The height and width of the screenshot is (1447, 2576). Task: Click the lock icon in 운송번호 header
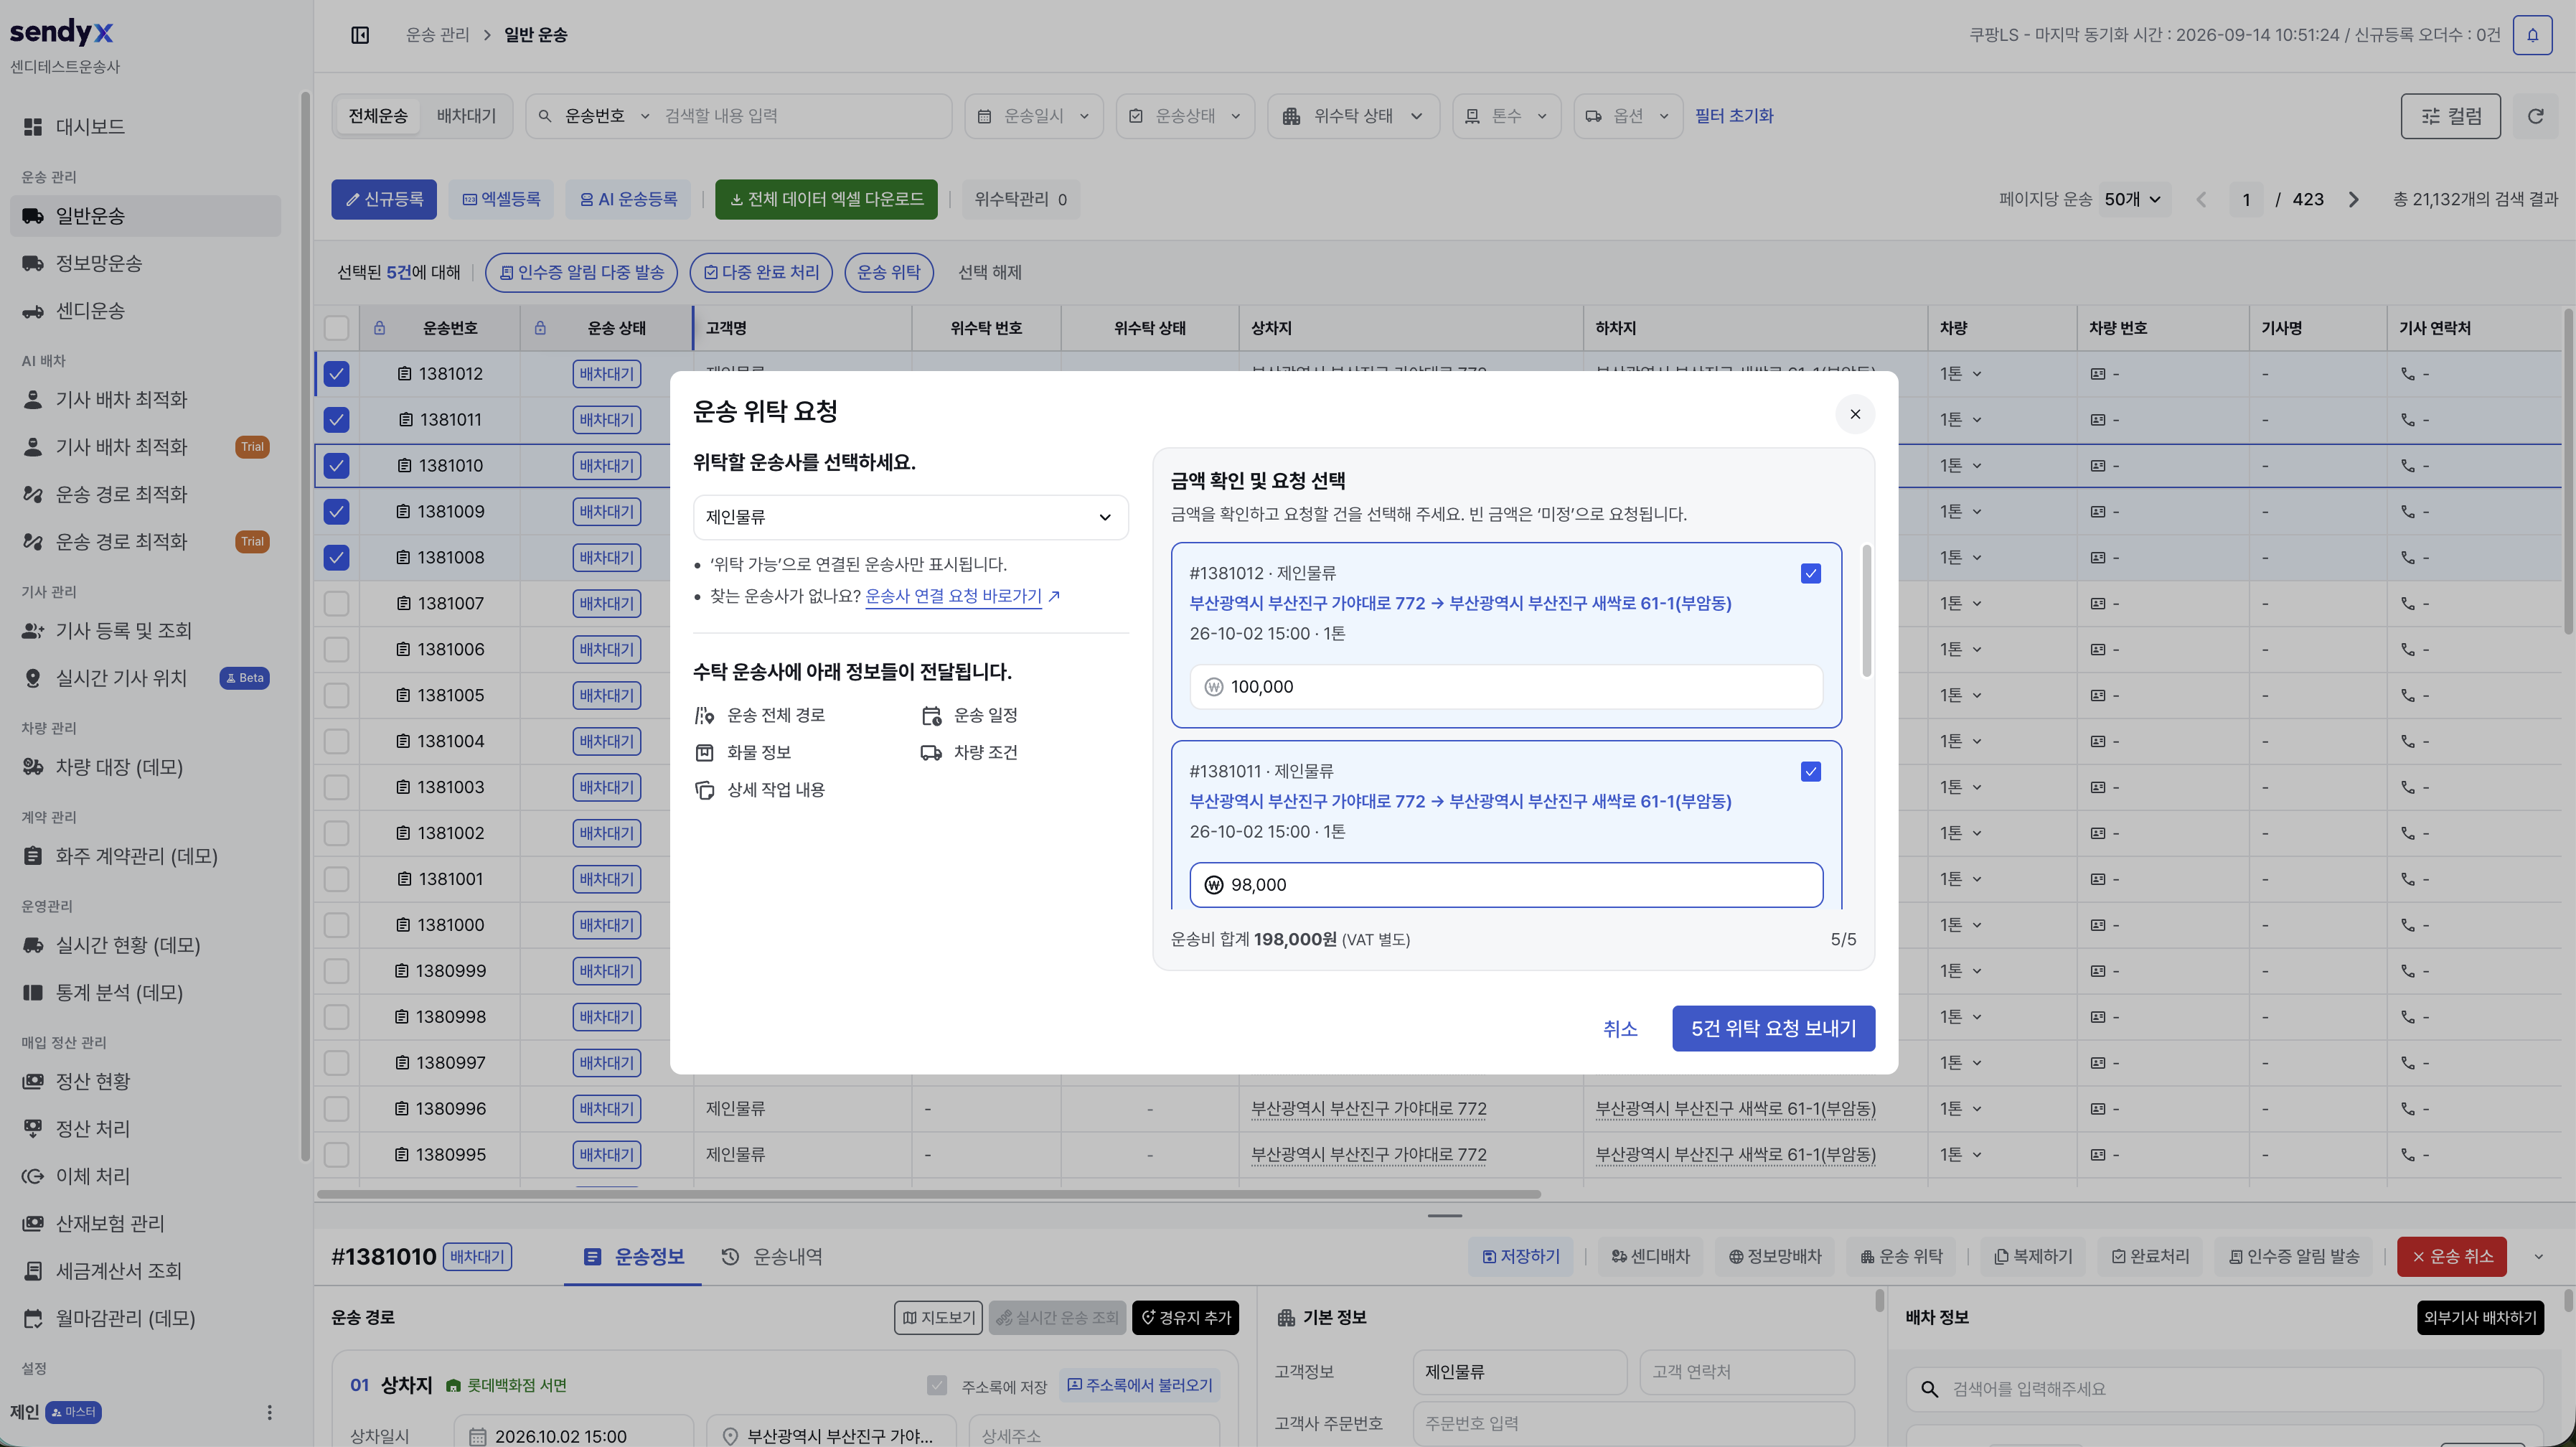click(x=379, y=328)
